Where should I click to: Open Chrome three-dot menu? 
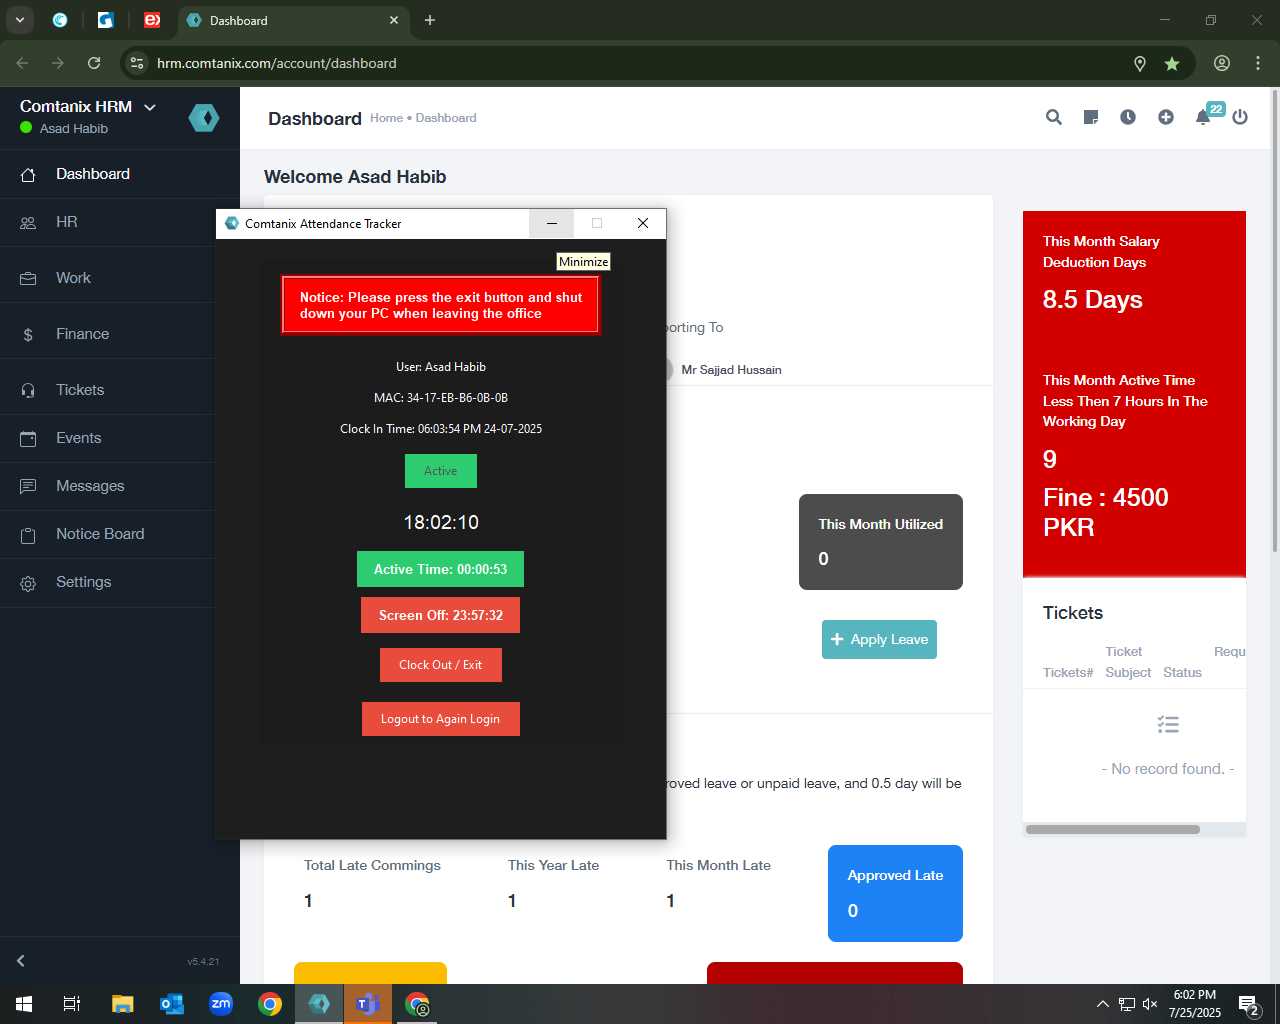click(1258, 63)
